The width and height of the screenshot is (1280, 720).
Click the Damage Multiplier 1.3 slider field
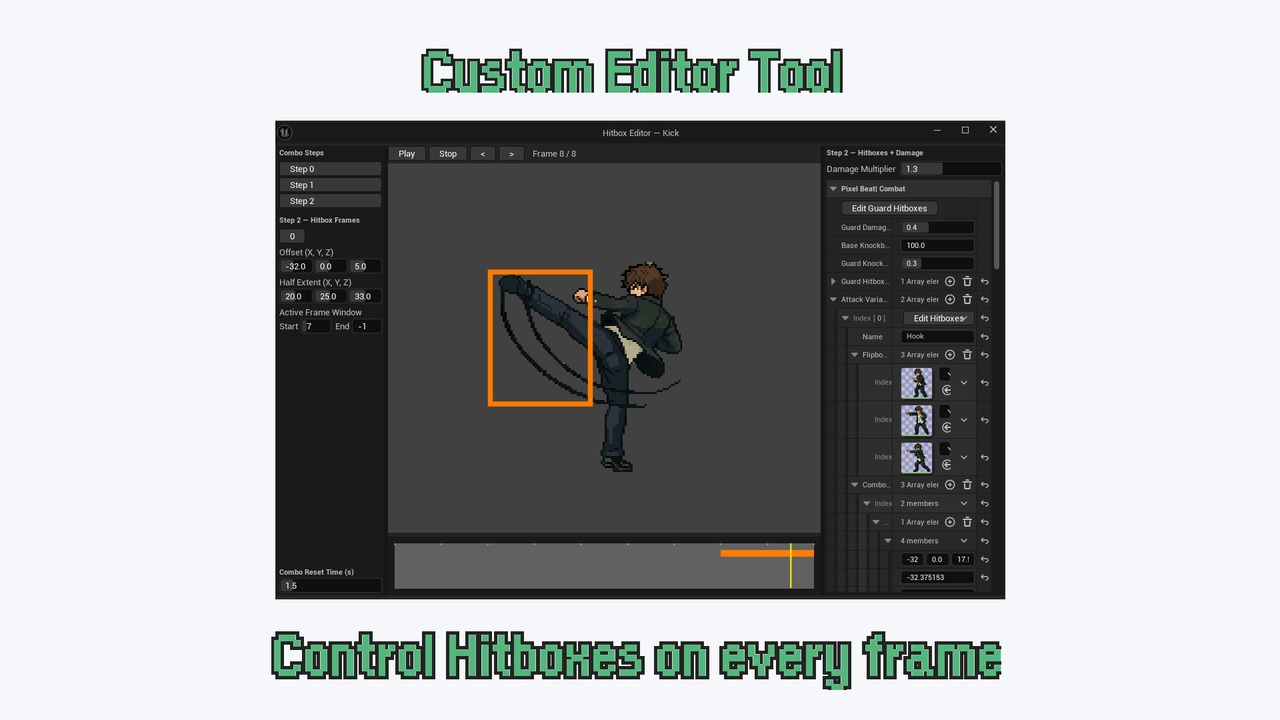tap(951, 169)
